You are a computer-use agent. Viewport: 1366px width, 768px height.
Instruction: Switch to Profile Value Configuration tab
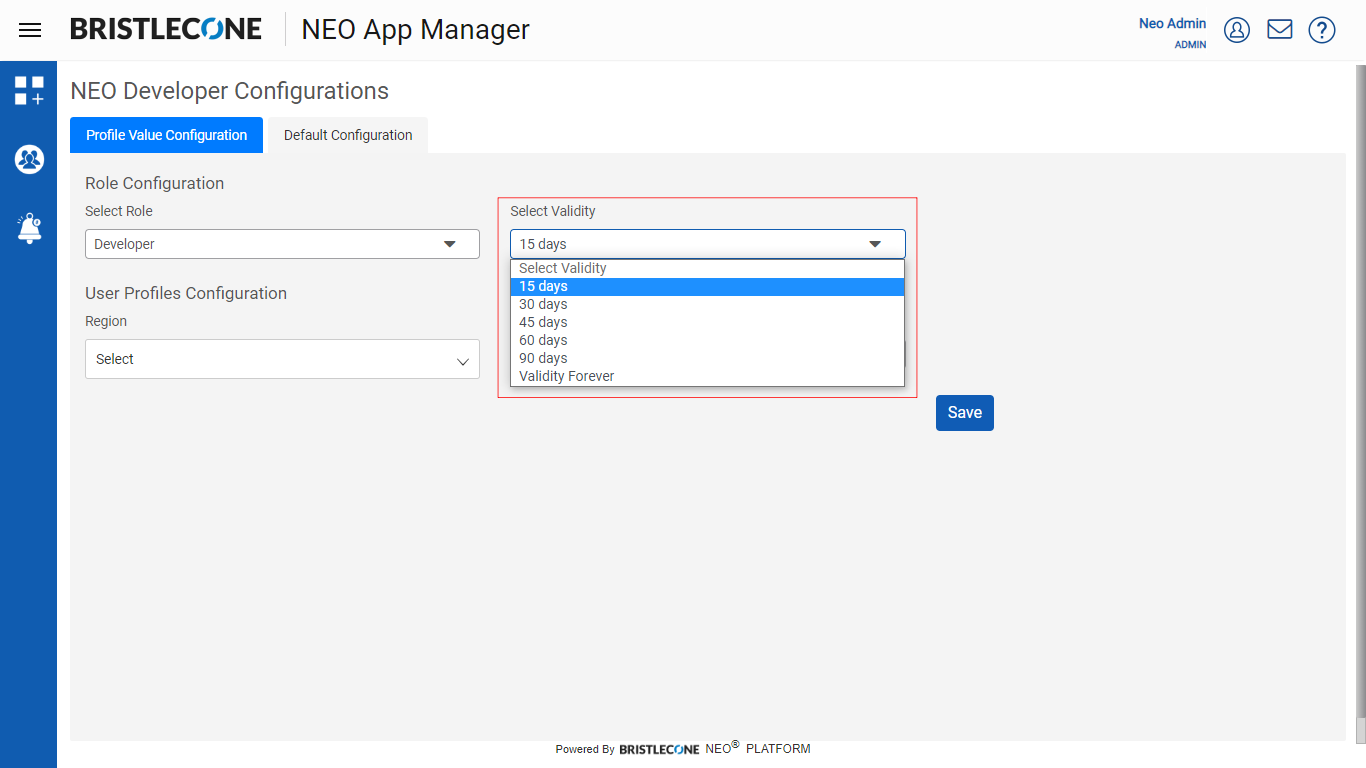[166, 135]
